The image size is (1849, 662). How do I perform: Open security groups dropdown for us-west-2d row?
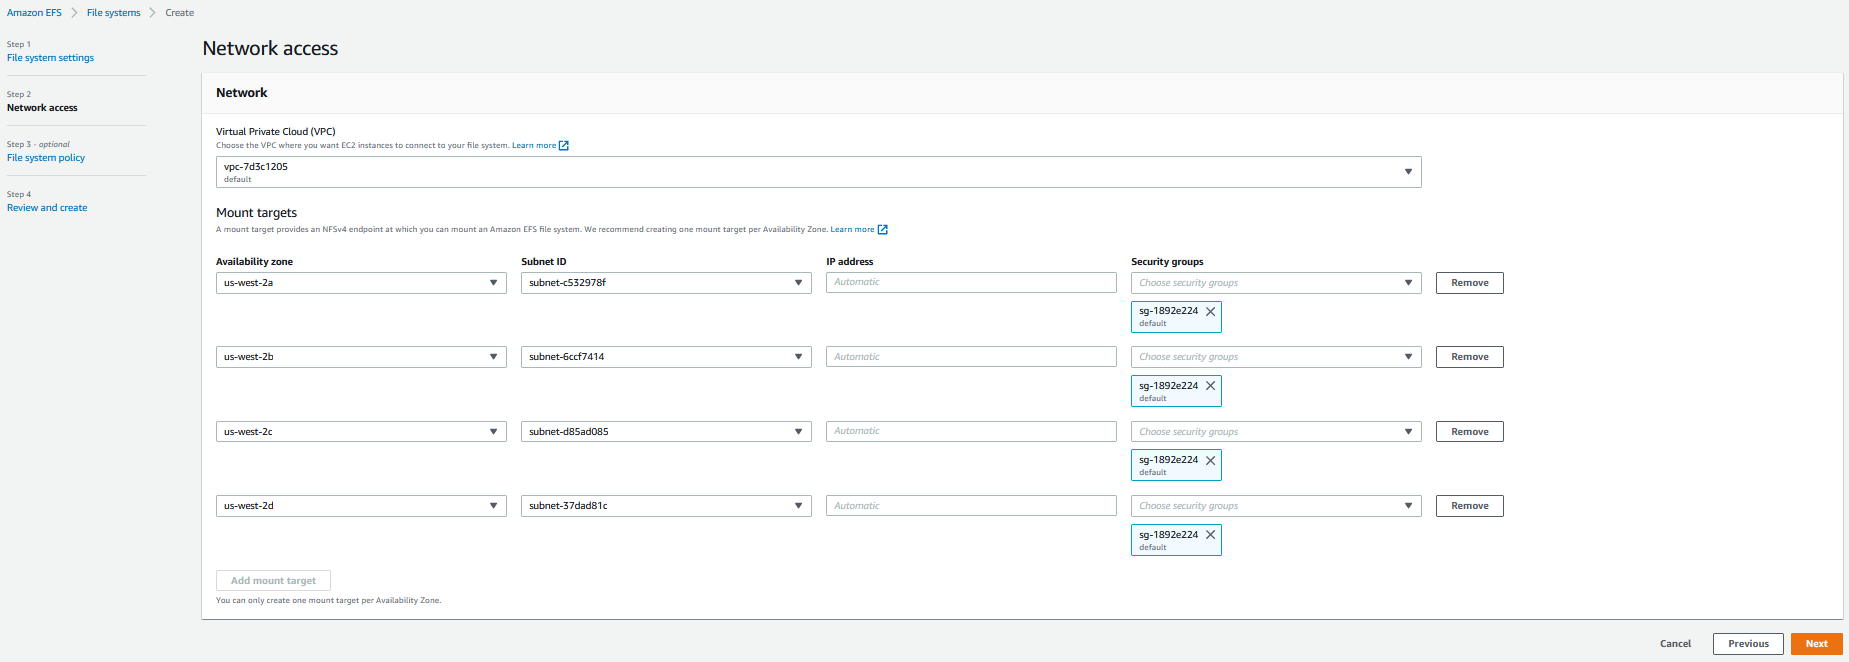1276,506
